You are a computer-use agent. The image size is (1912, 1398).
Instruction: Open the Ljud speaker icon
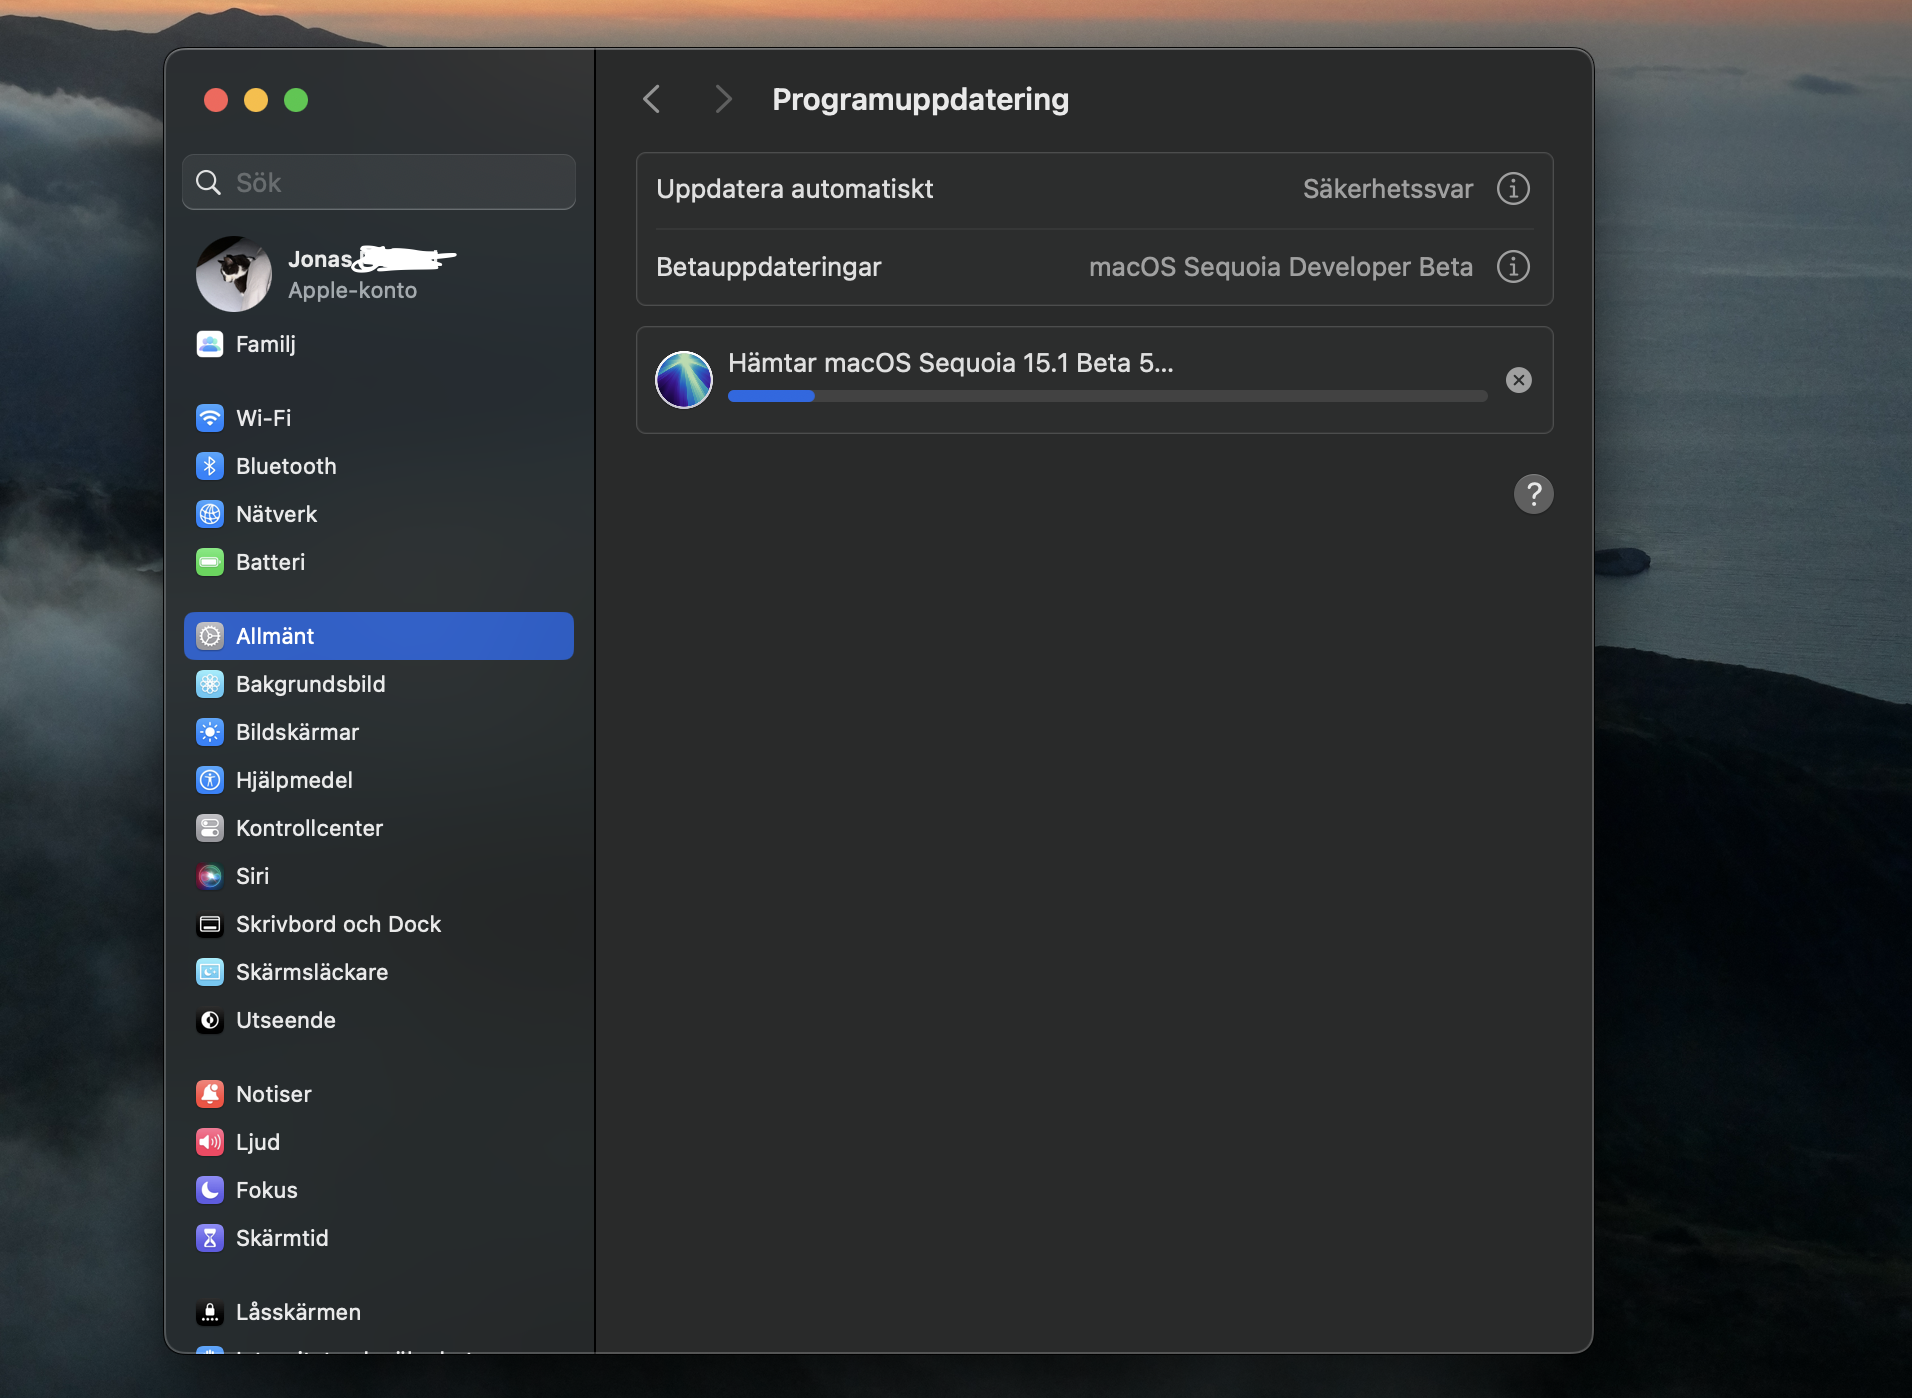[x=210, y=1142]
